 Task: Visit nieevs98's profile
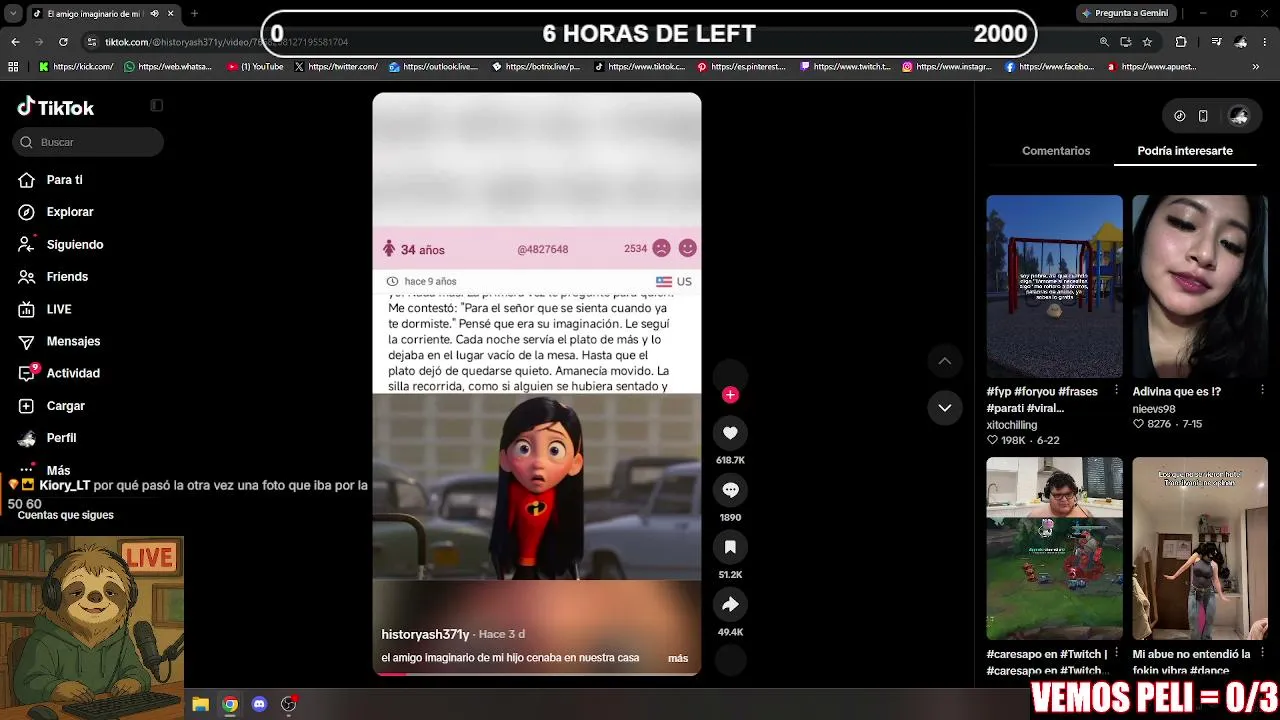tap(1154, 409)
